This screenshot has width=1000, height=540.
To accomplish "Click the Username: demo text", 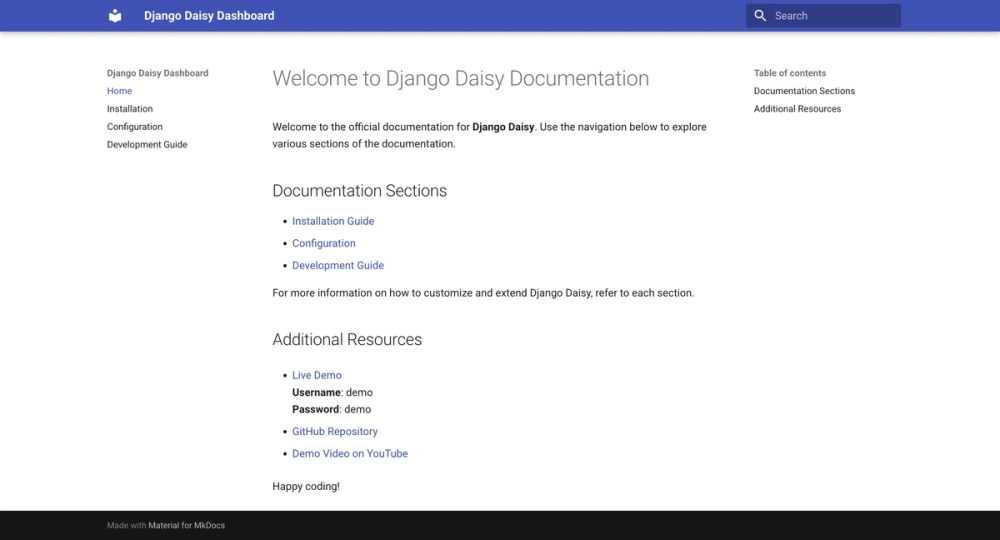I will coord(332,393).
